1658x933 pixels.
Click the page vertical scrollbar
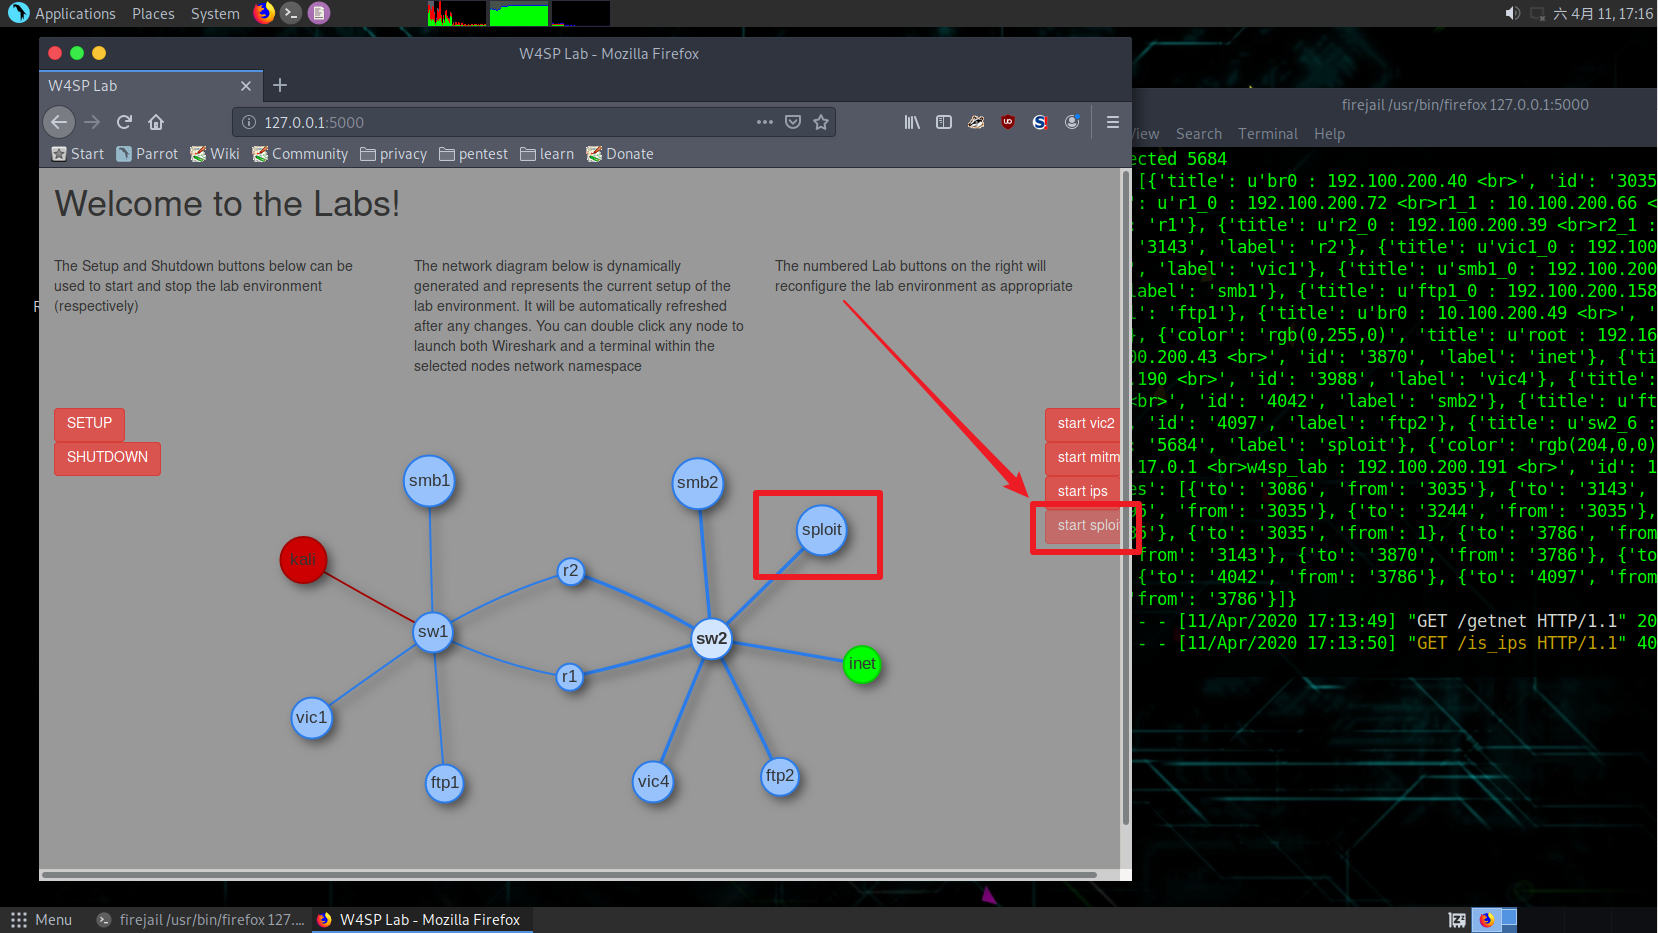[1126, 497]
